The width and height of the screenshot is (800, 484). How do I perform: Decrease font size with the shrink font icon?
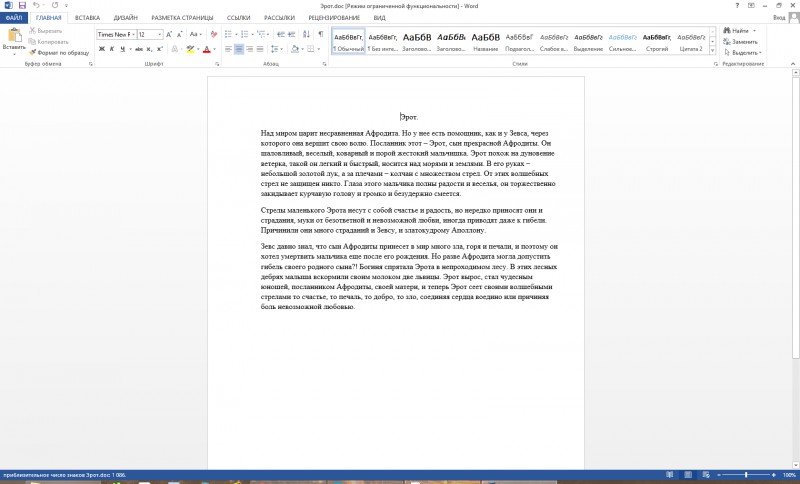point(180,35)
